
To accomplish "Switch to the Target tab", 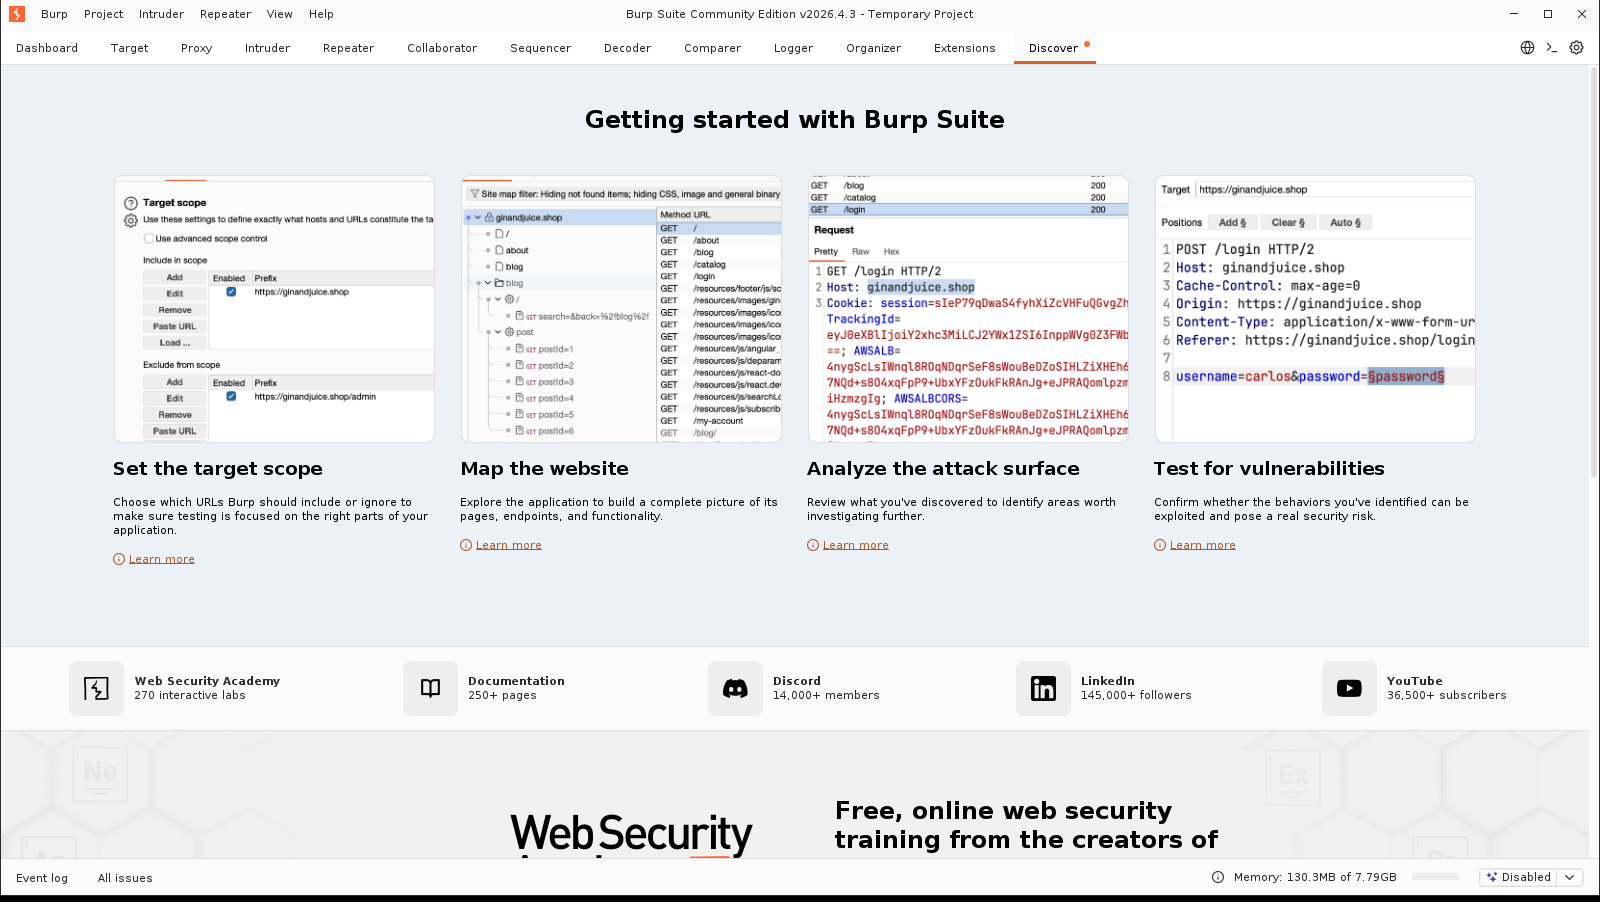I will (x=130, y=48).
